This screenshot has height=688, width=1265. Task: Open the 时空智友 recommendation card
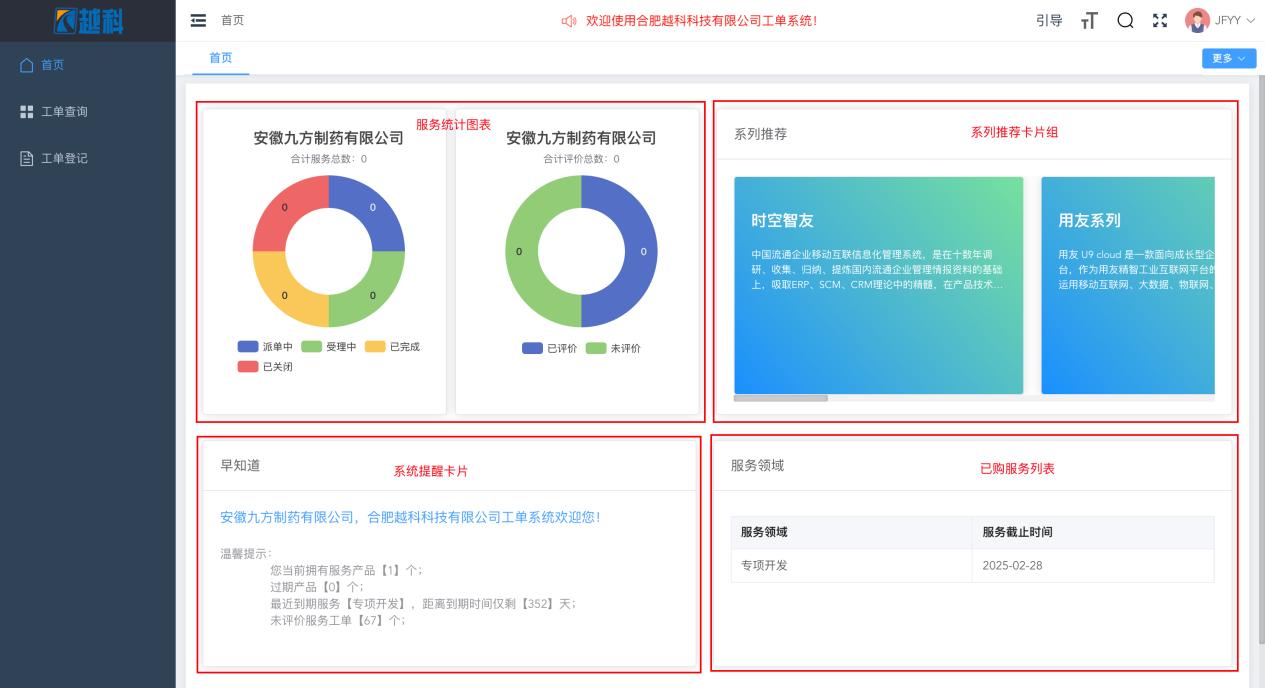pos(879,285)
